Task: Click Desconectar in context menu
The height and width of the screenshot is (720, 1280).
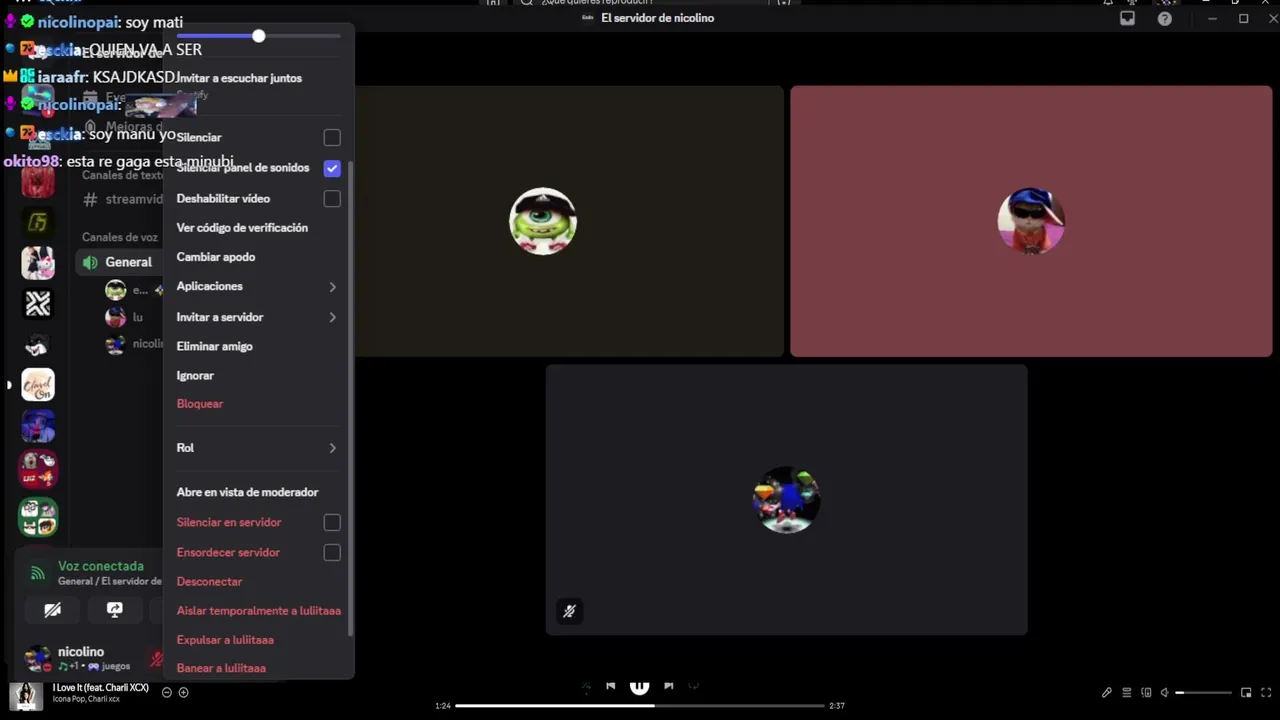Action: [209, 581]
